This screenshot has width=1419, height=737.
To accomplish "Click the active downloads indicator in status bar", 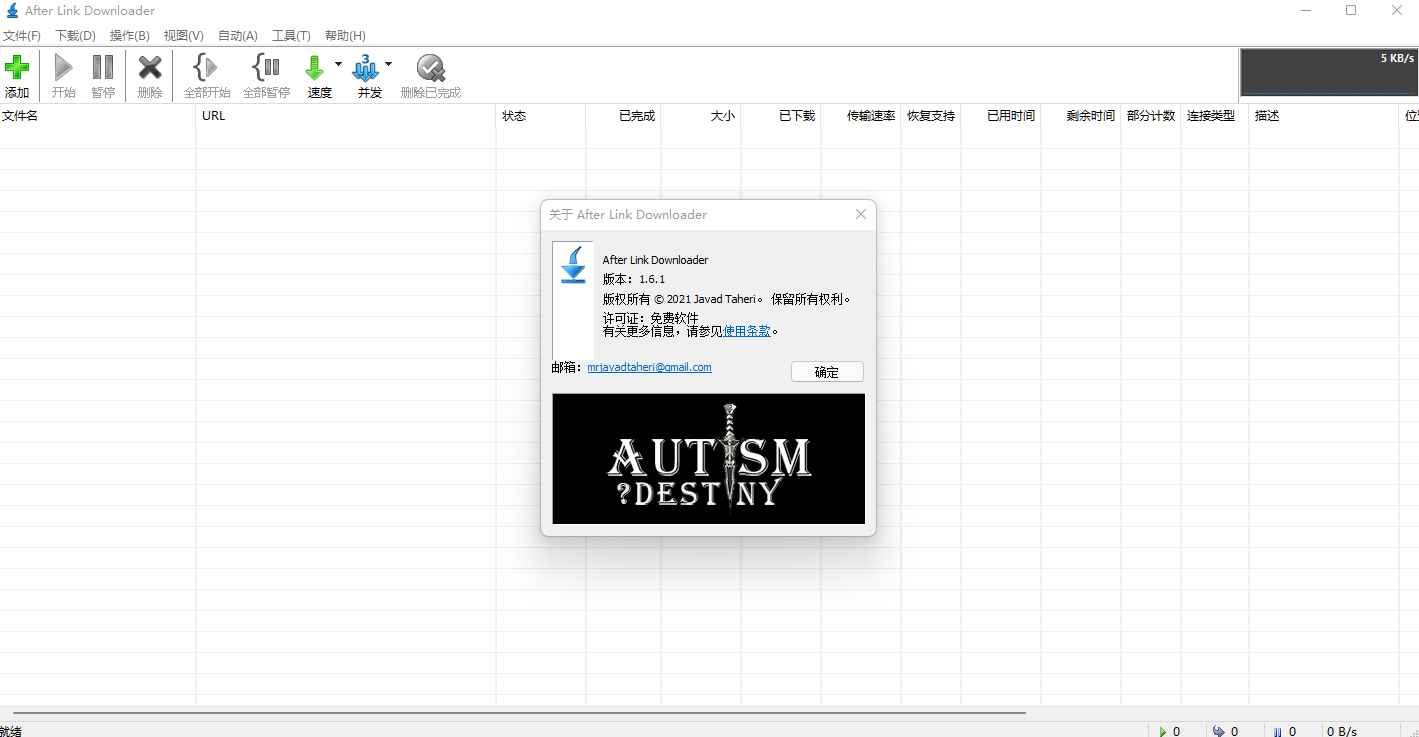I will 1169,730.
